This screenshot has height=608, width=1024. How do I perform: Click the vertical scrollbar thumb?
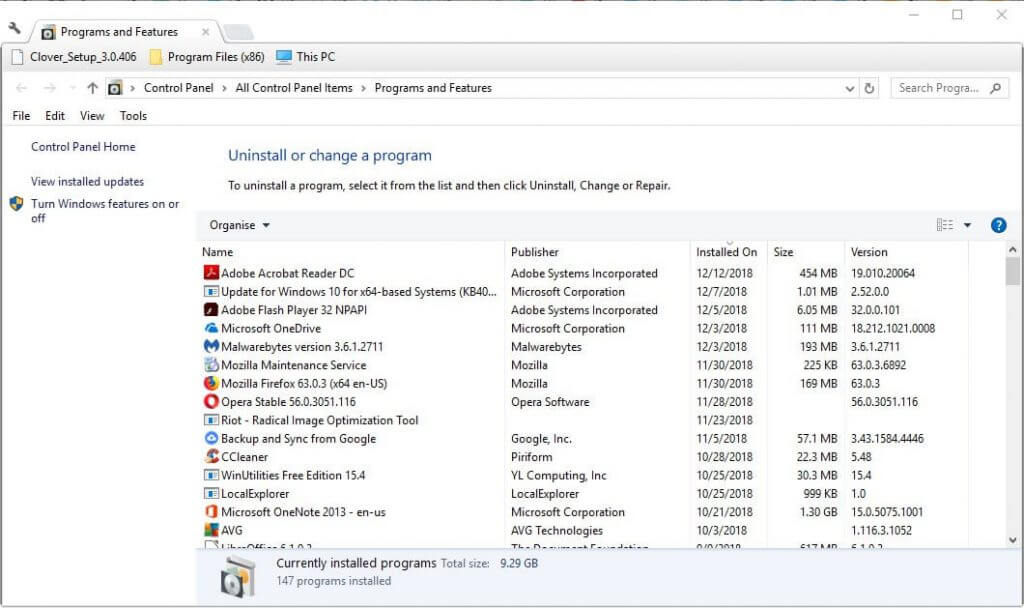tap(1012, 271)
